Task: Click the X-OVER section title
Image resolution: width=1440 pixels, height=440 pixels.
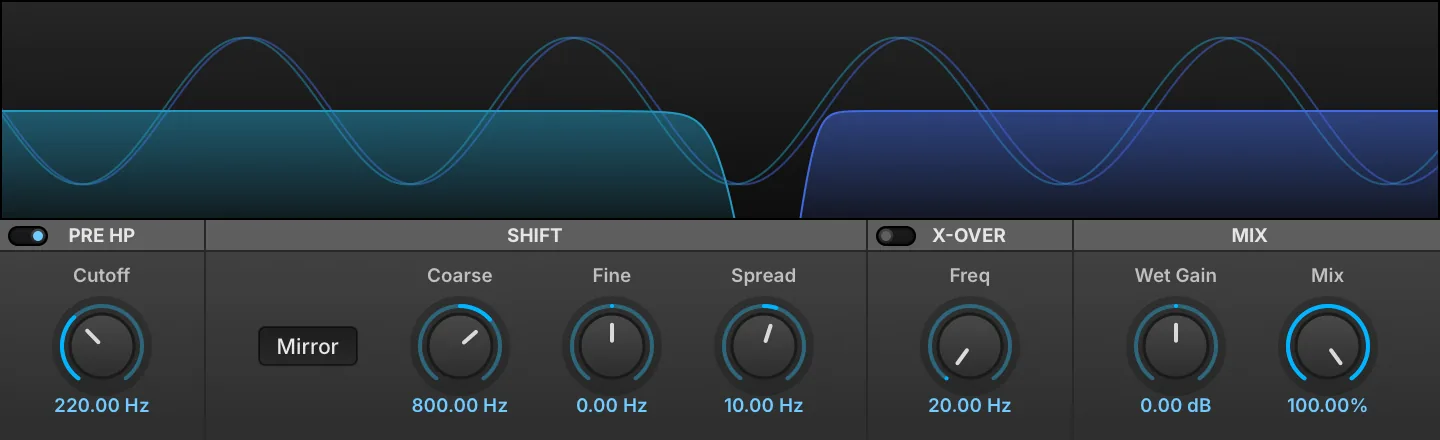Action: pyautogui.click(x=969, y=236)
